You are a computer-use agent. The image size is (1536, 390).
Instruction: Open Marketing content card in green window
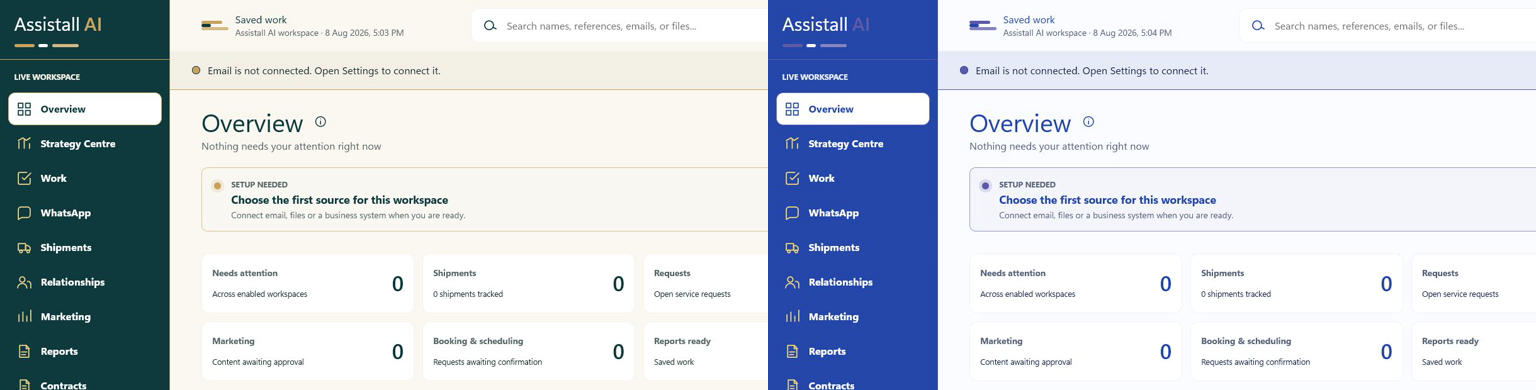(x=307, y=351)
